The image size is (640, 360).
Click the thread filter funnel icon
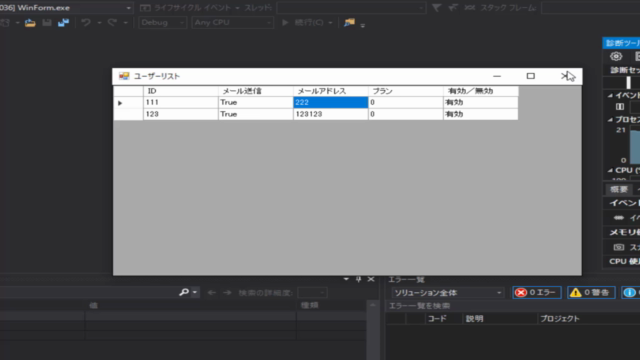click(436, 8)
